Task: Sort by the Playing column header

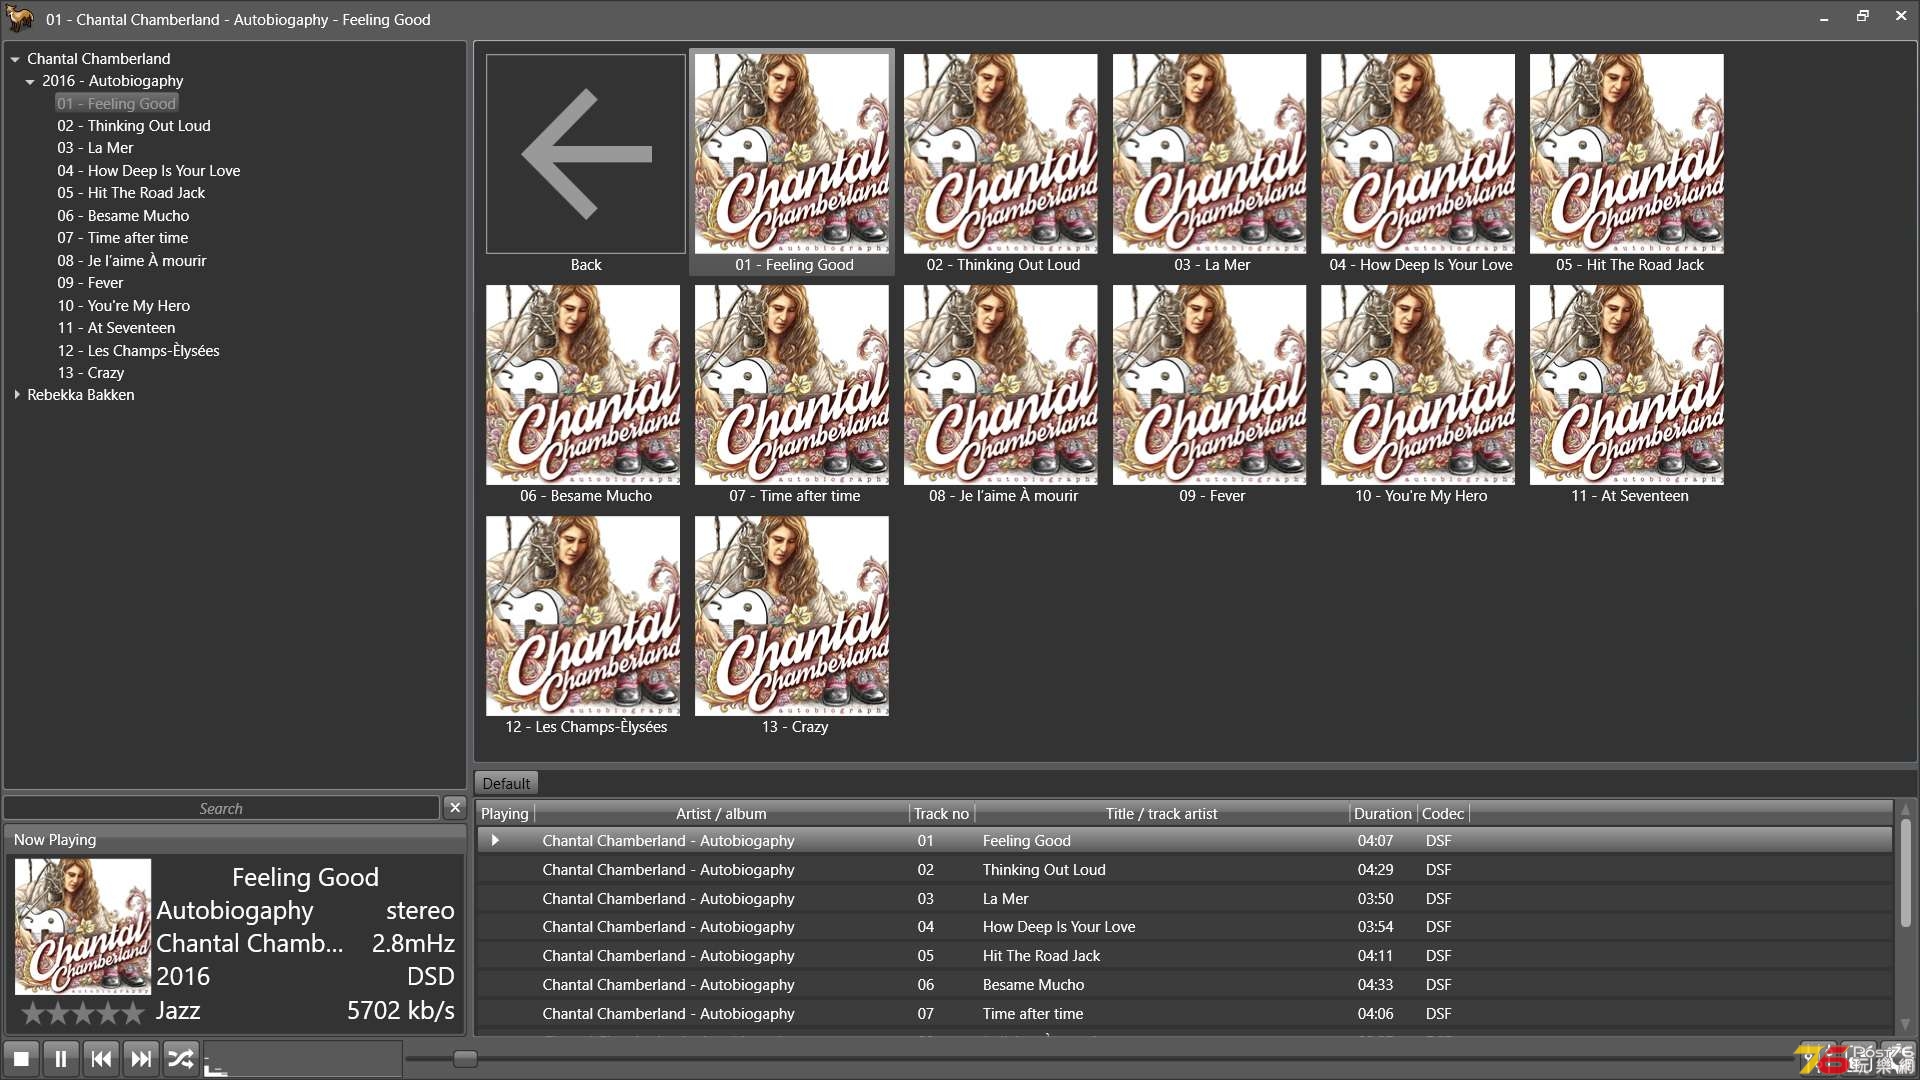Action: [x=505, y=814]
